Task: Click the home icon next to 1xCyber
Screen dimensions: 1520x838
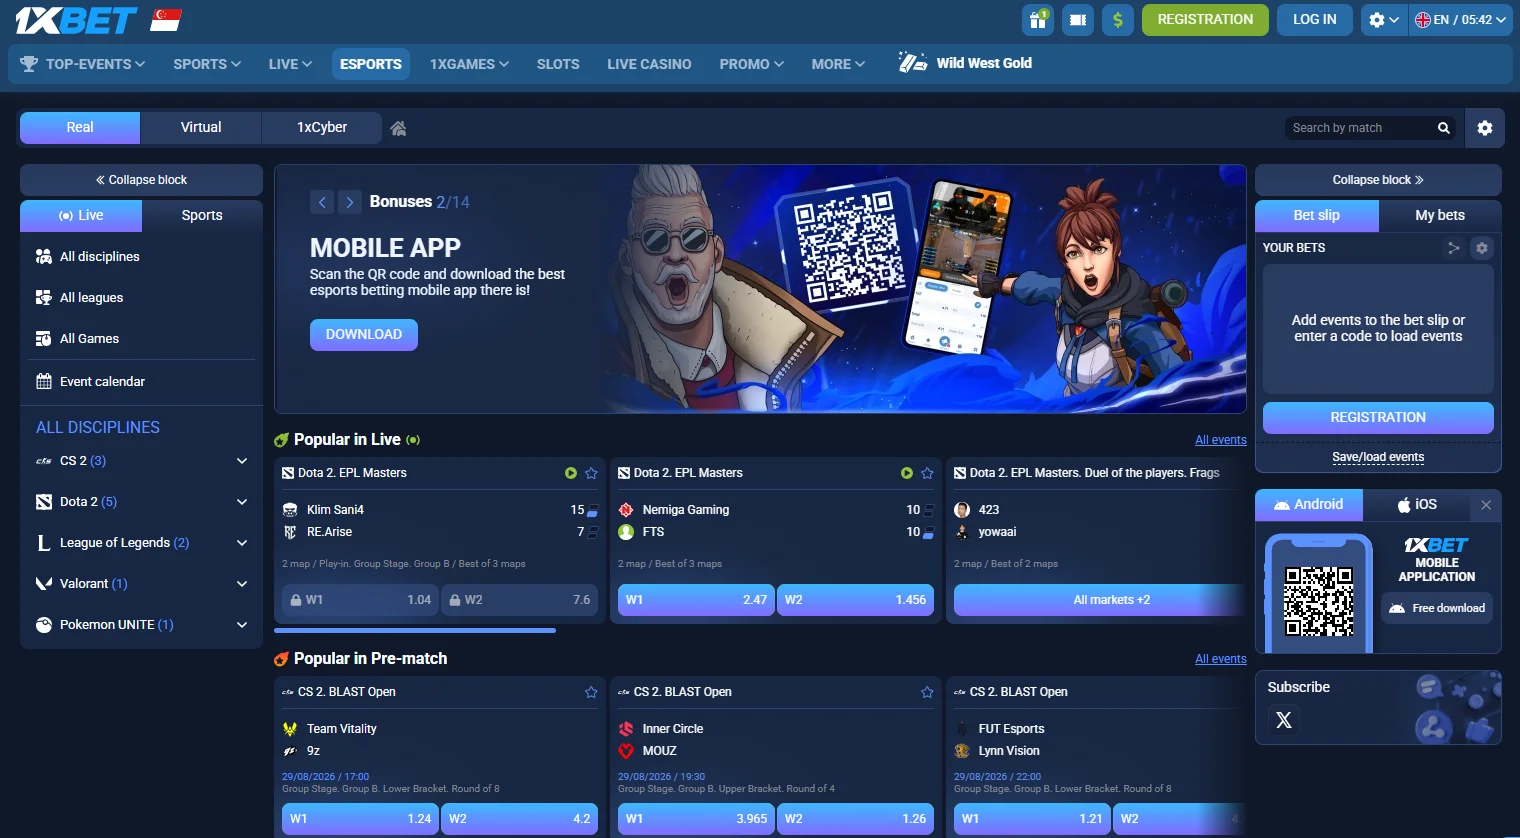Action: click(398, 128)
